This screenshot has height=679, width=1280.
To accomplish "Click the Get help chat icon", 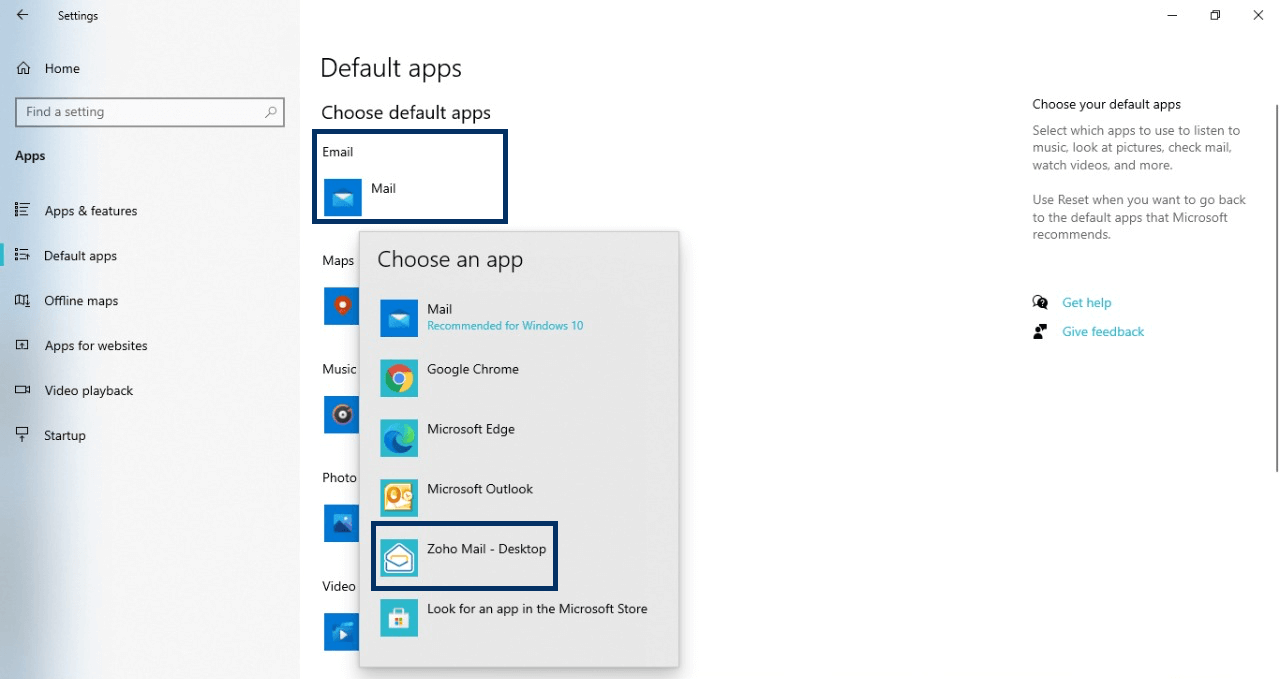I will click(x=1040, y=302).
